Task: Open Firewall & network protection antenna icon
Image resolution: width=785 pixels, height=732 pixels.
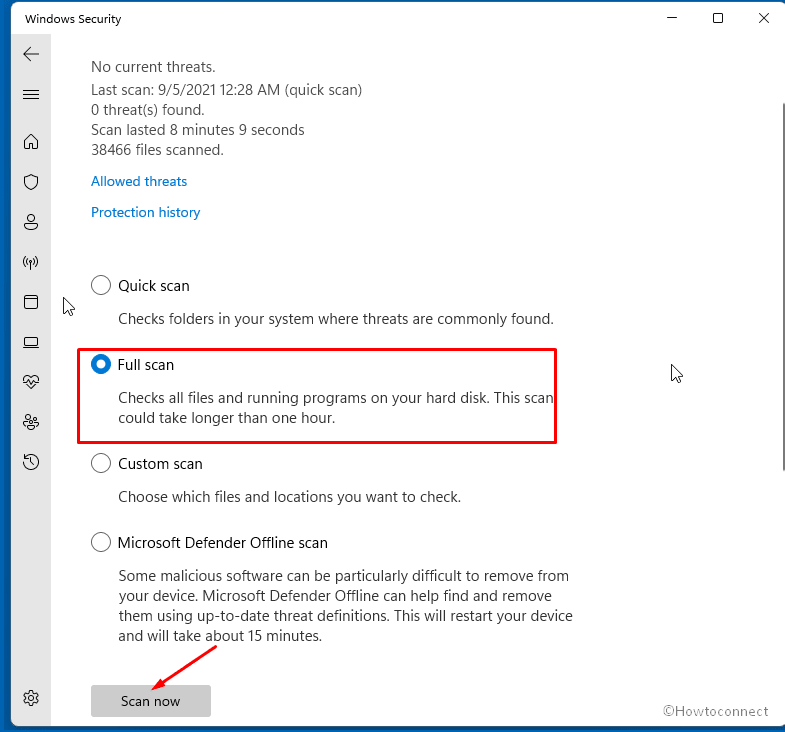Action: click(x=31, y=262)
